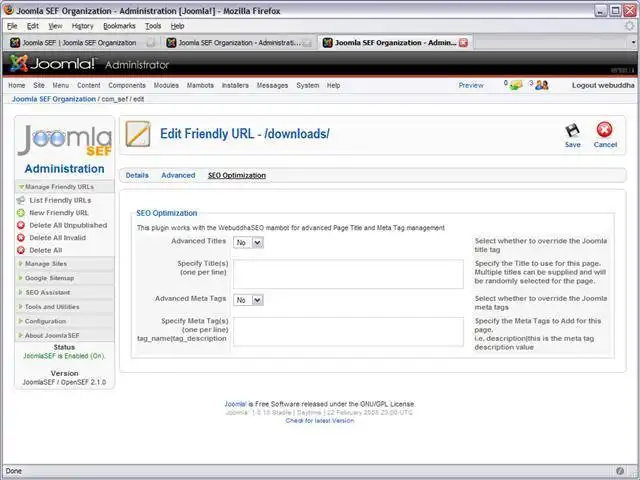The height and width of the screenshot is (480, 640).
Task: Close the active Firefox tab
Action: (x=463, y=42)
